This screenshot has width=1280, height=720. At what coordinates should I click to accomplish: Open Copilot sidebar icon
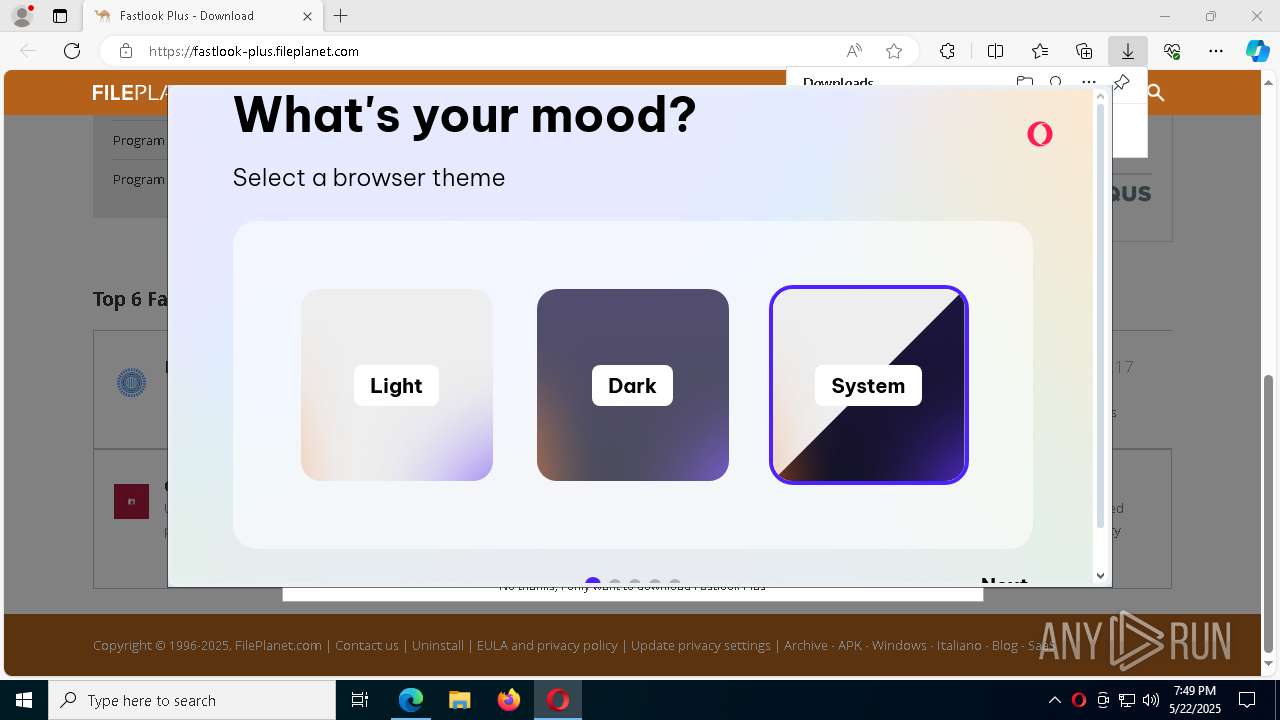point(1257,51)
